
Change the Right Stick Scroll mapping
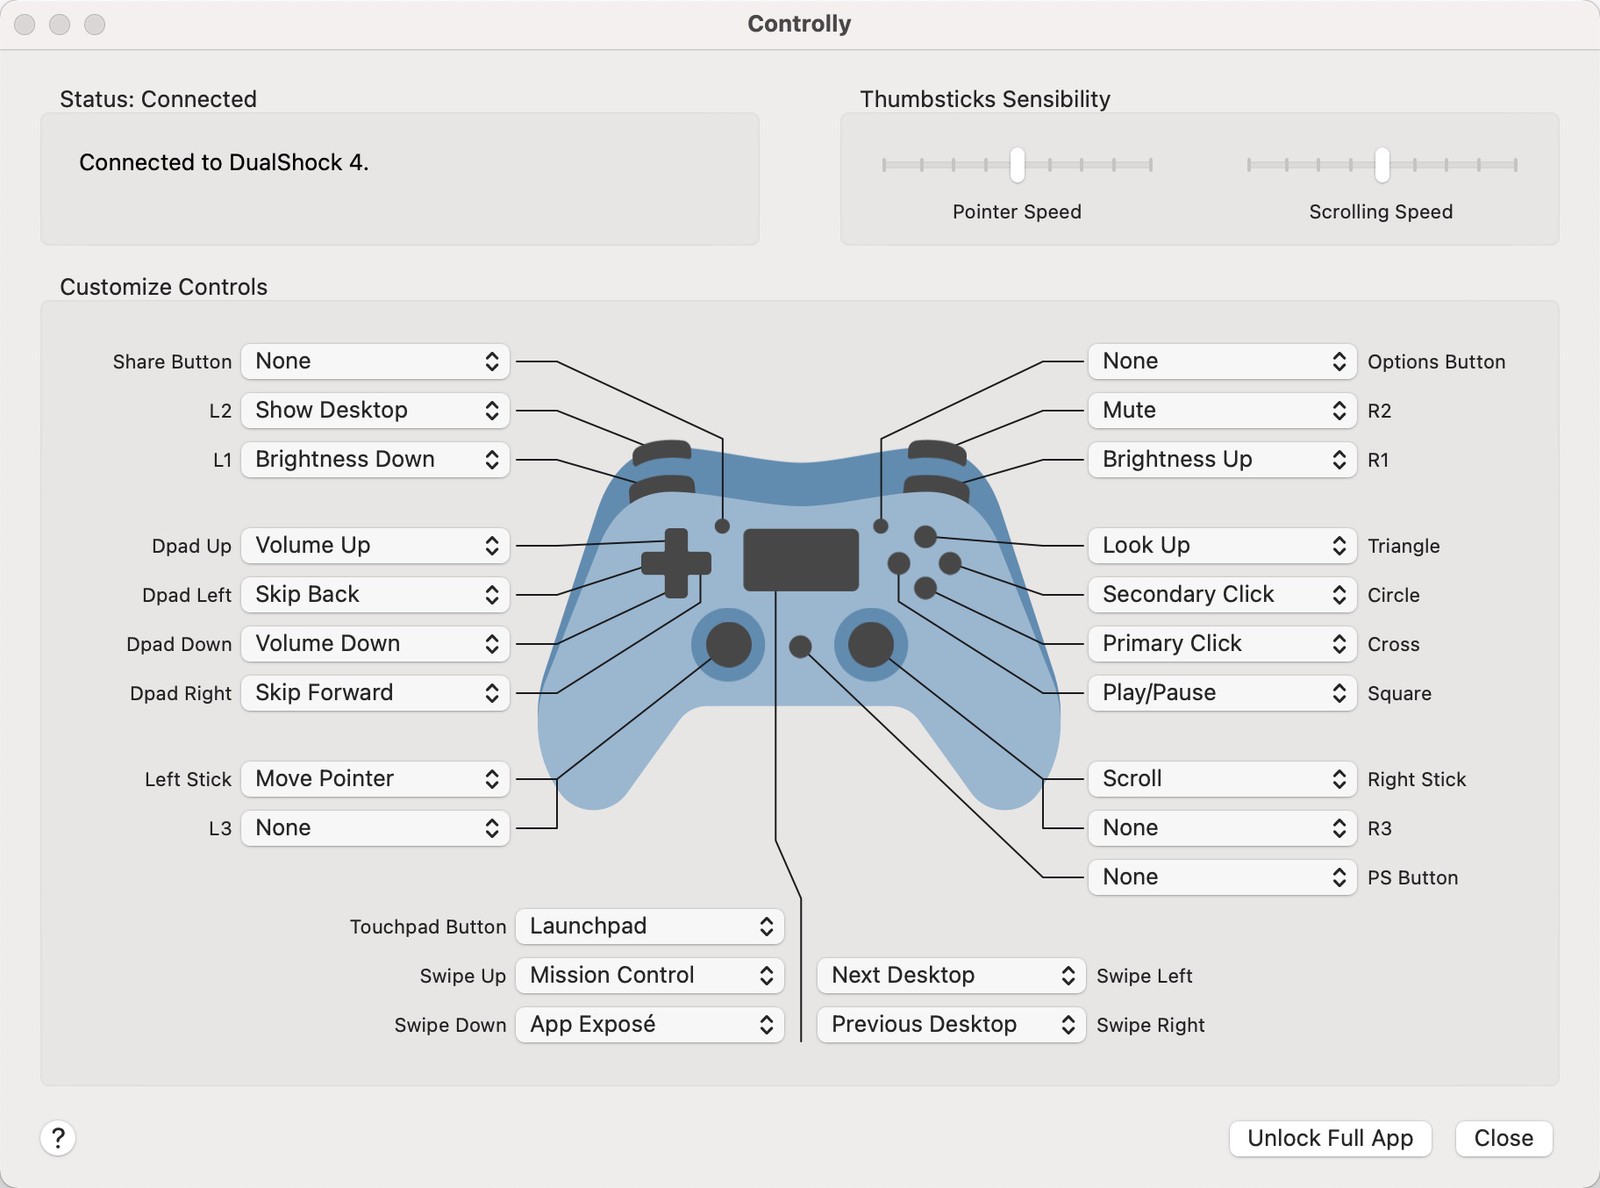(1221, 778)
